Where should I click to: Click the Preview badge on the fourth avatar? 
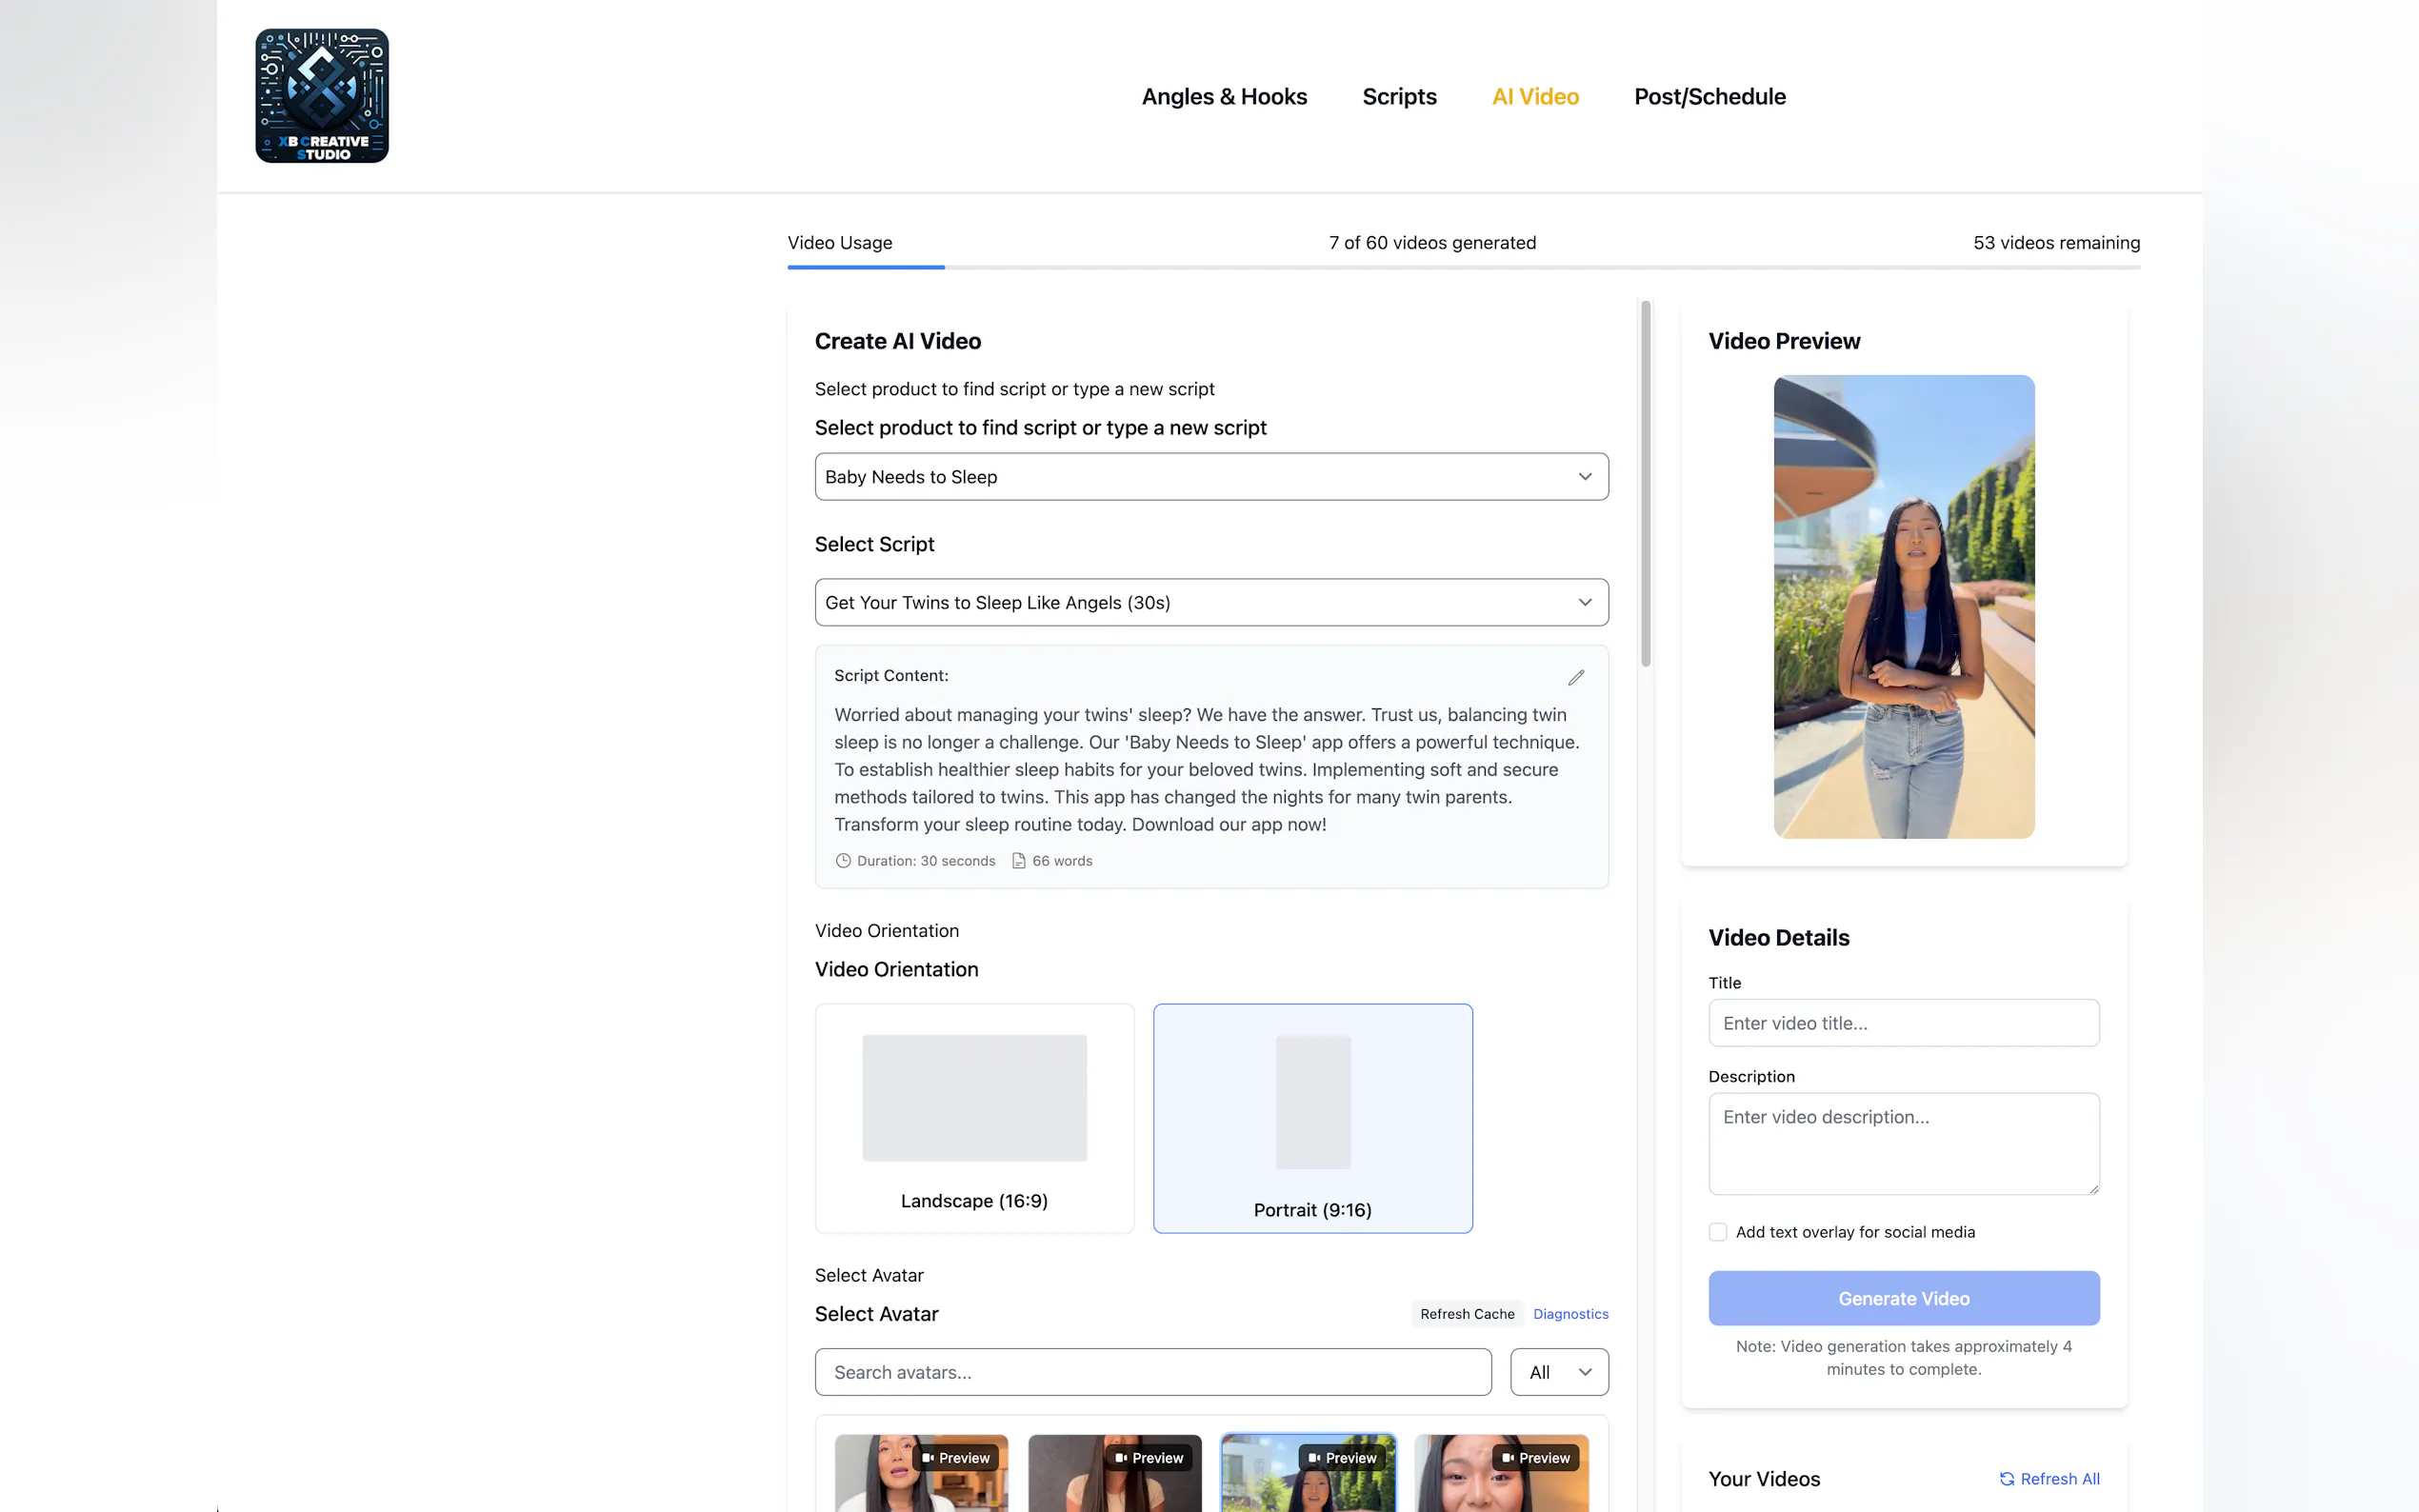tap(1535, 1457)
